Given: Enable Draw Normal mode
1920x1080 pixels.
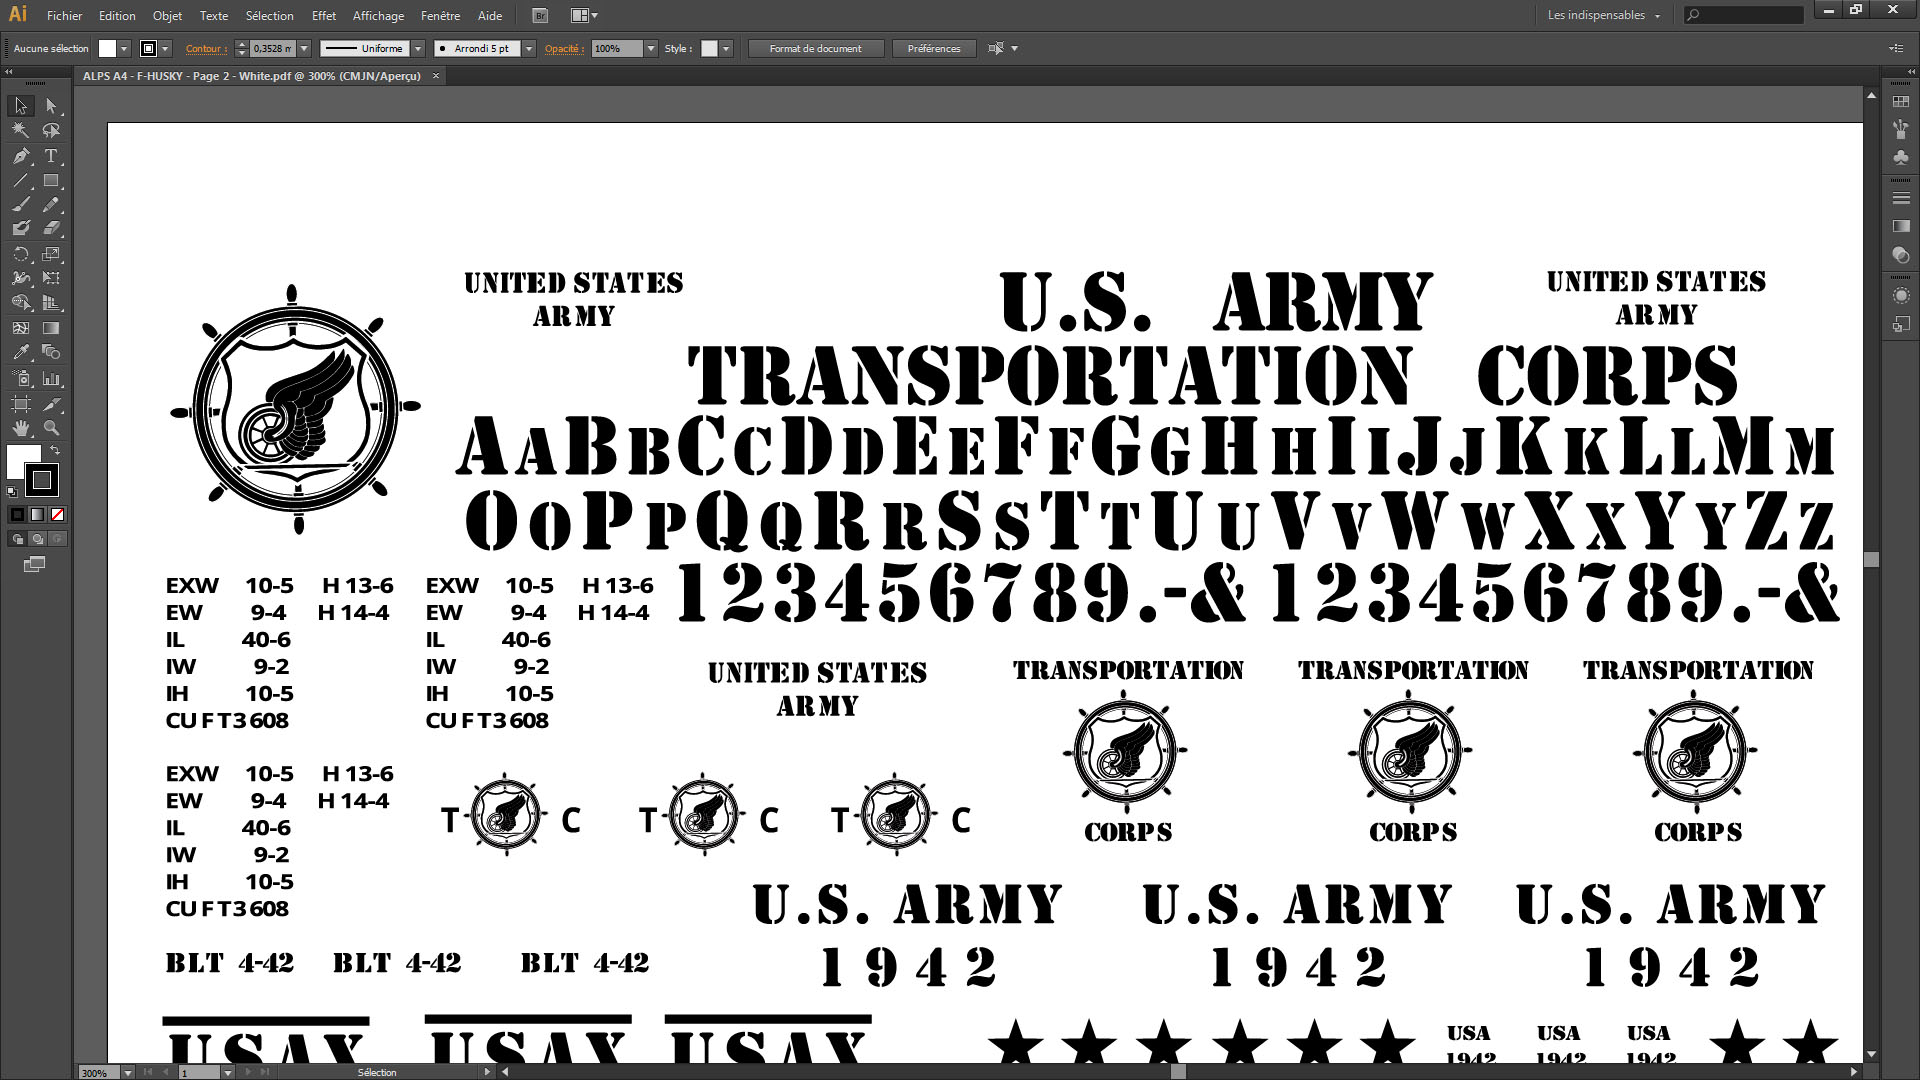Looking at the screenshot, I should pyautogui.click(x=17, y=539).
